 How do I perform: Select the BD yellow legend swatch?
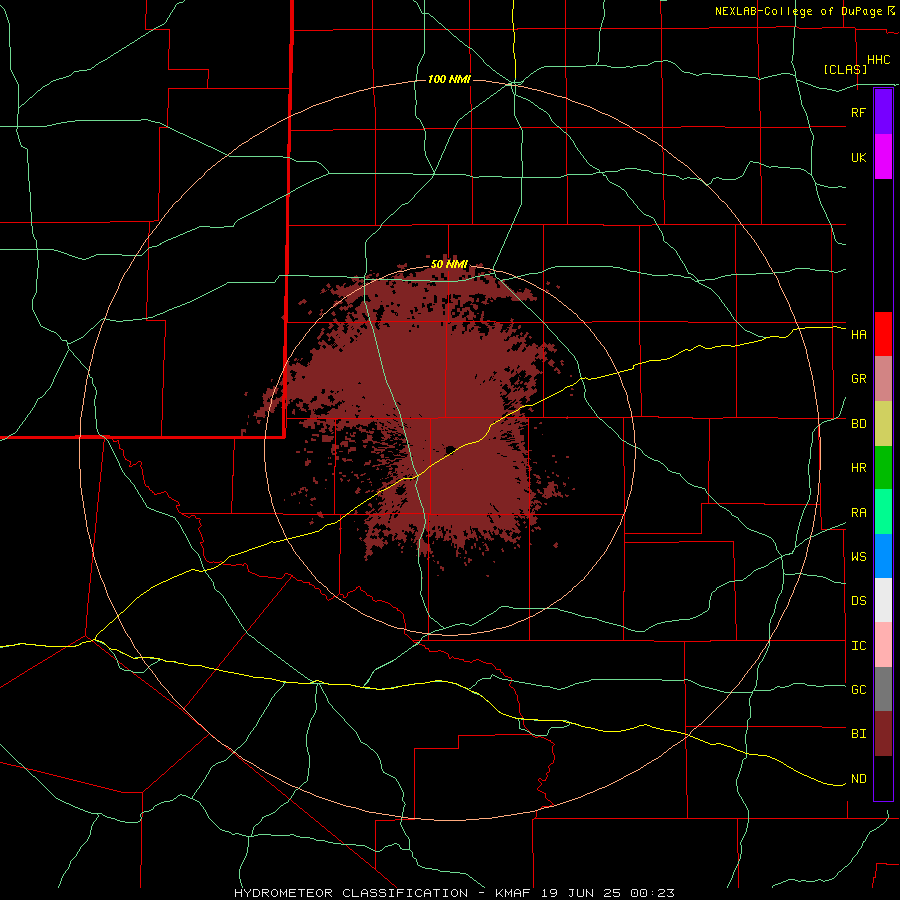coord(883,423)
